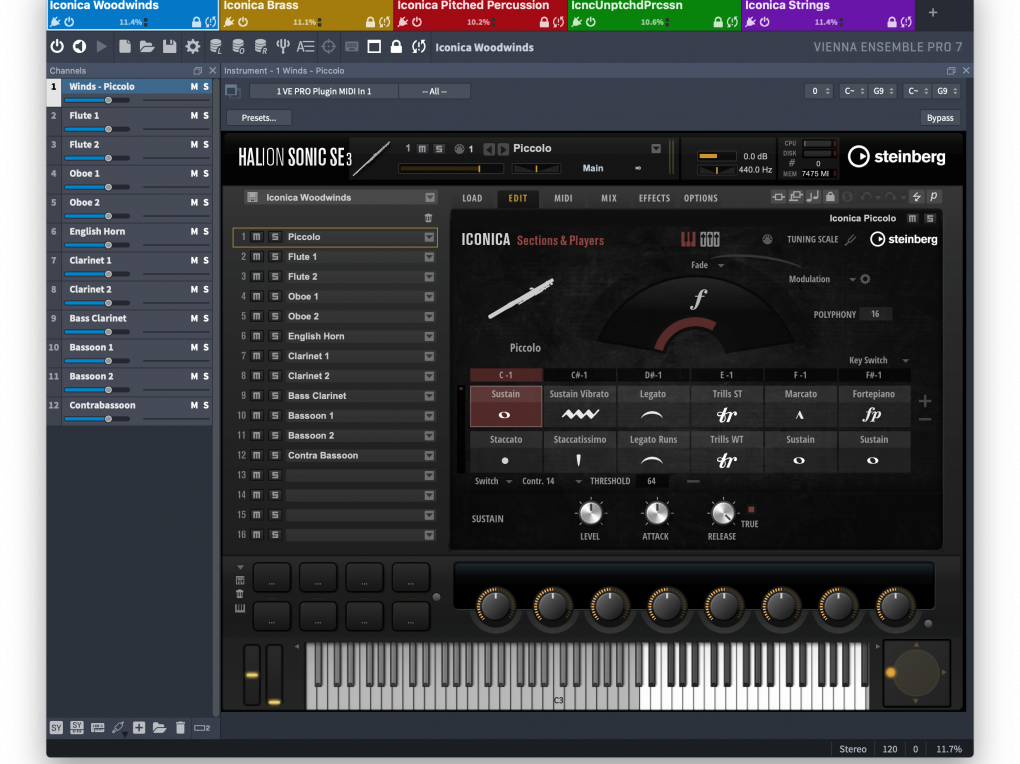Click the database icon with the R letter
The width and height of the screenshot is (1020, 764).
click(261, 47)
